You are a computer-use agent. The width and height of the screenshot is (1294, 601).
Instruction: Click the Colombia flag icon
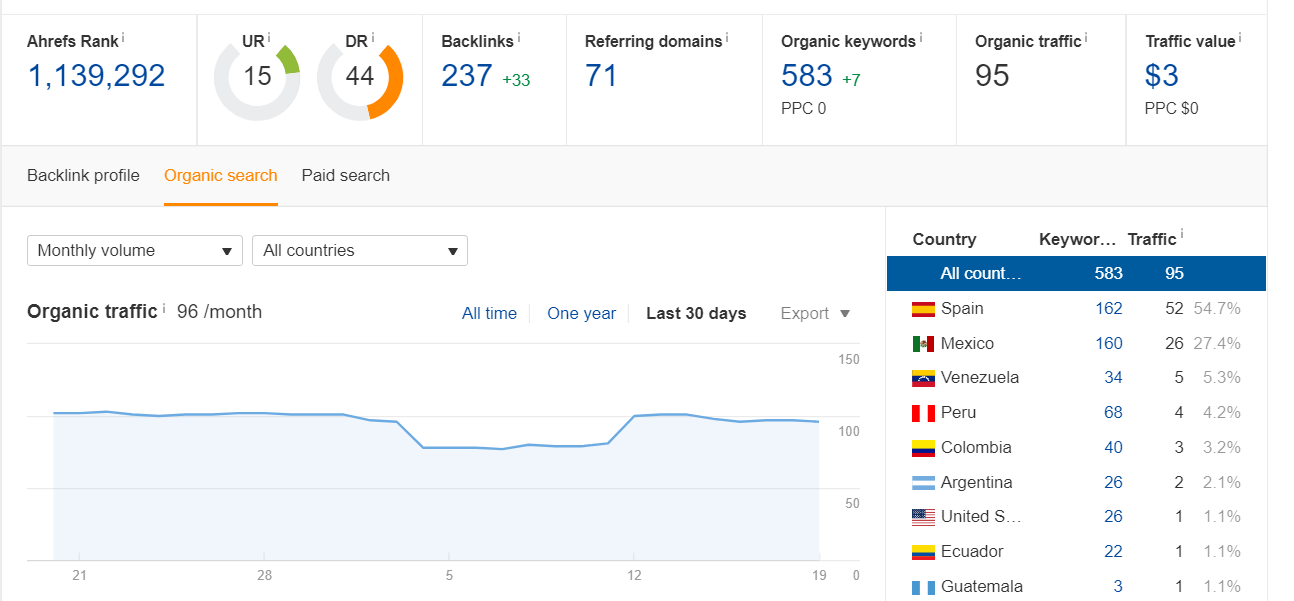(923, 448)
